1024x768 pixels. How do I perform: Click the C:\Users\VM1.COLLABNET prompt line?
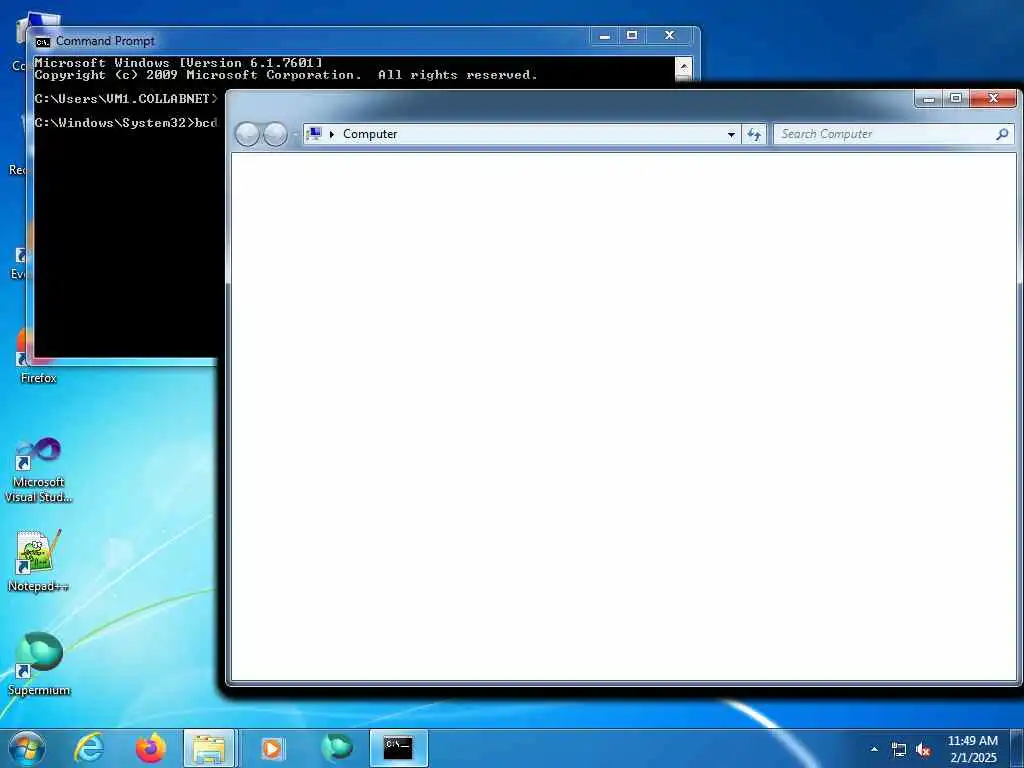[x=126, y=99]
